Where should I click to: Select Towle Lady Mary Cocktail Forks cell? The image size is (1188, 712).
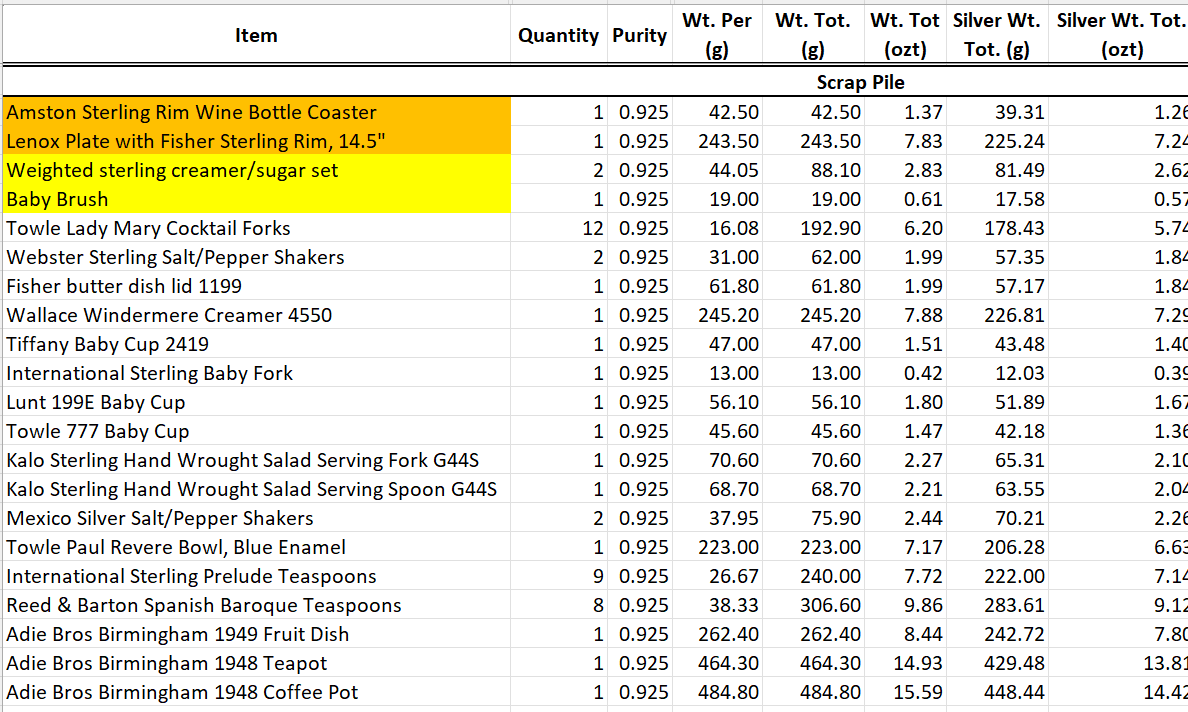click(257, 228)
